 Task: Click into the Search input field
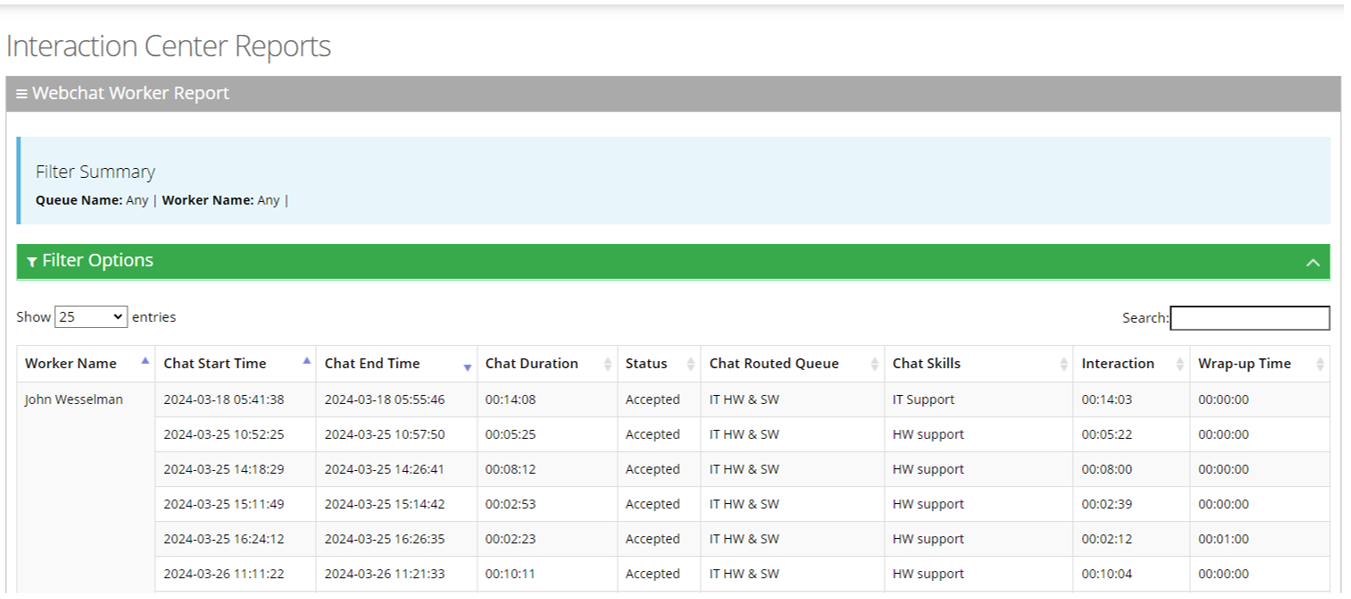[1249, 318]
